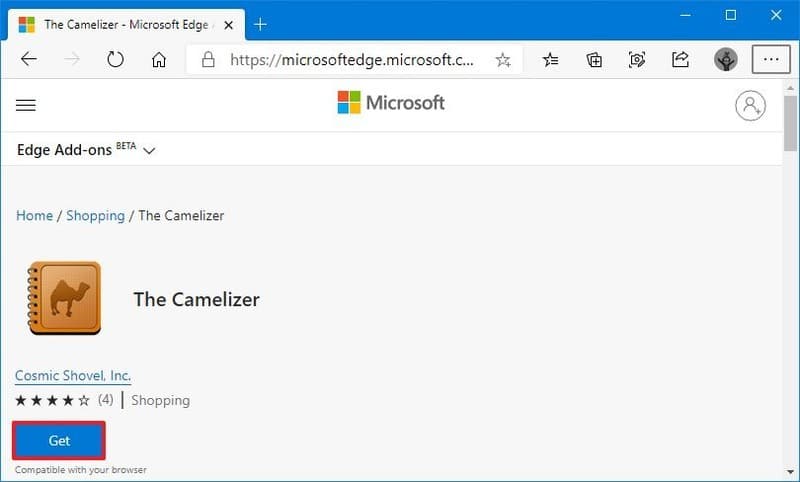Click the star rating
800x482 pixels.
[x=53, y=400]
